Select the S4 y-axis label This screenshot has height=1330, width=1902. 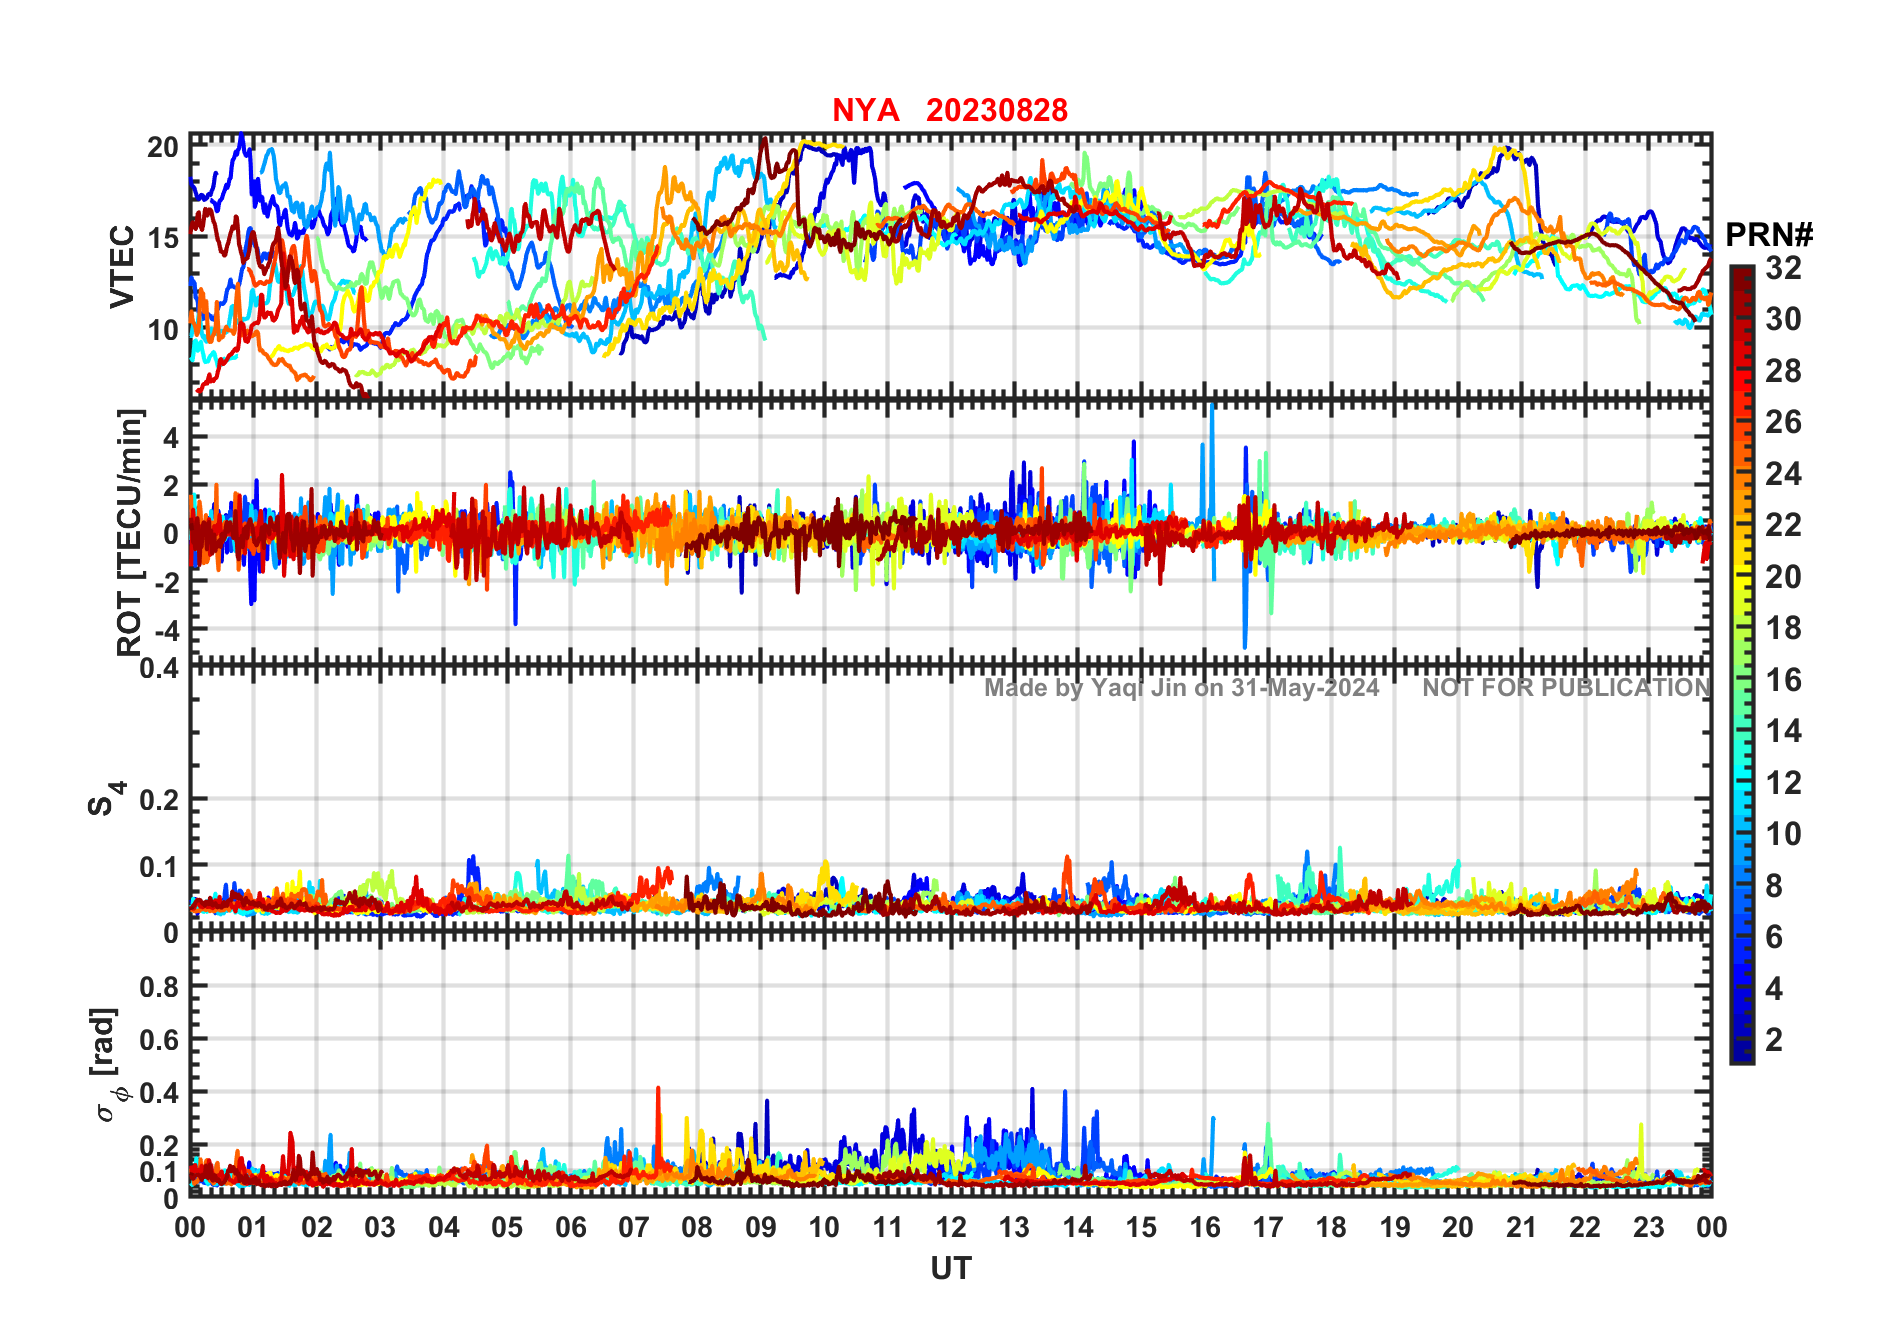click(105, 799)
